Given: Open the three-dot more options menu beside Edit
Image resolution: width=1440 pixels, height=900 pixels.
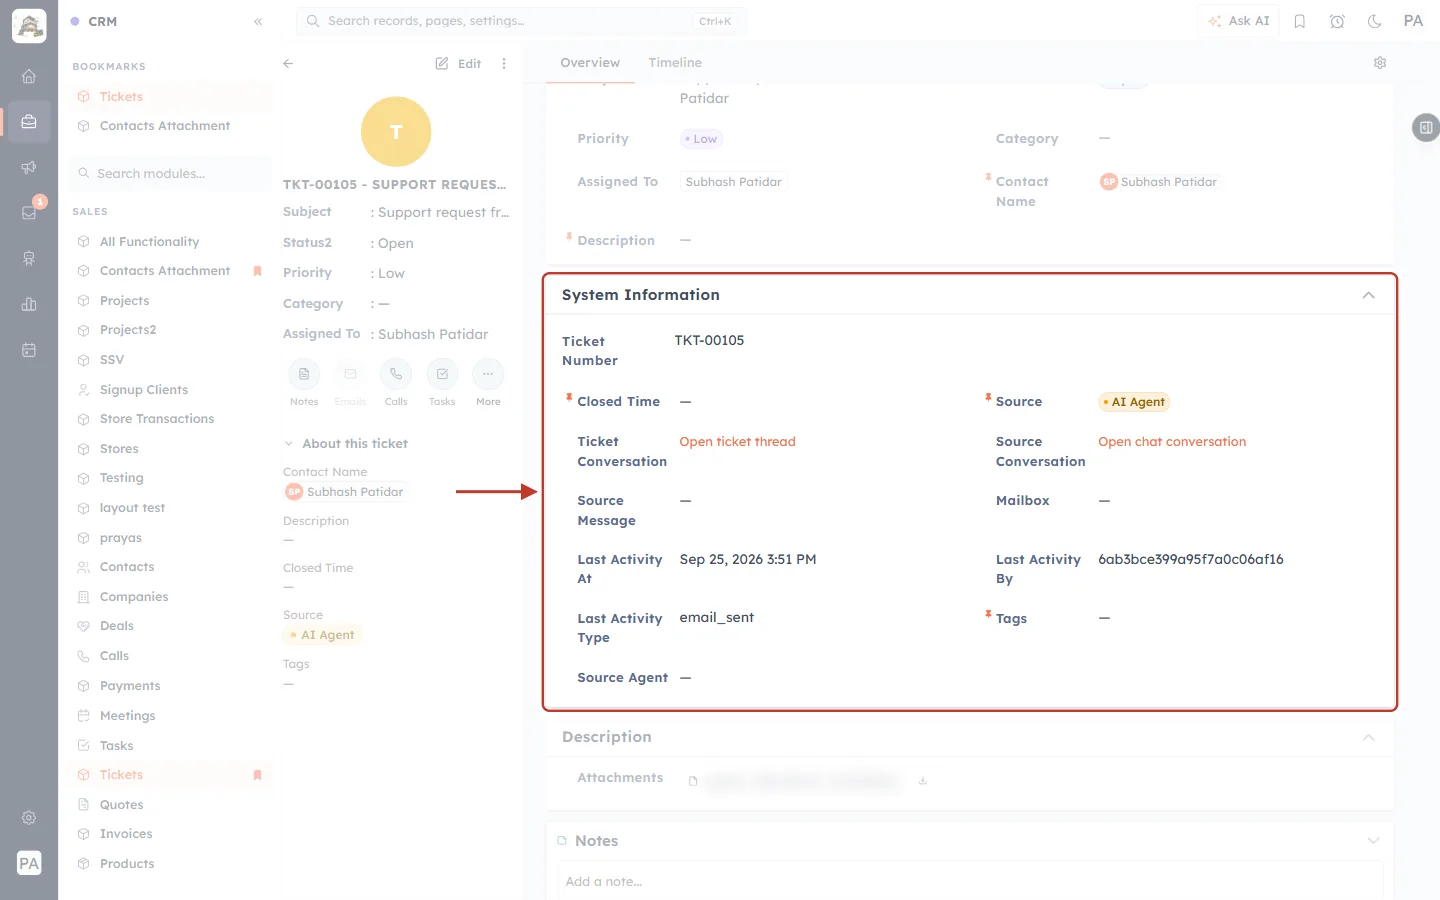Looking at the screenshot, I should click(504, 63).
